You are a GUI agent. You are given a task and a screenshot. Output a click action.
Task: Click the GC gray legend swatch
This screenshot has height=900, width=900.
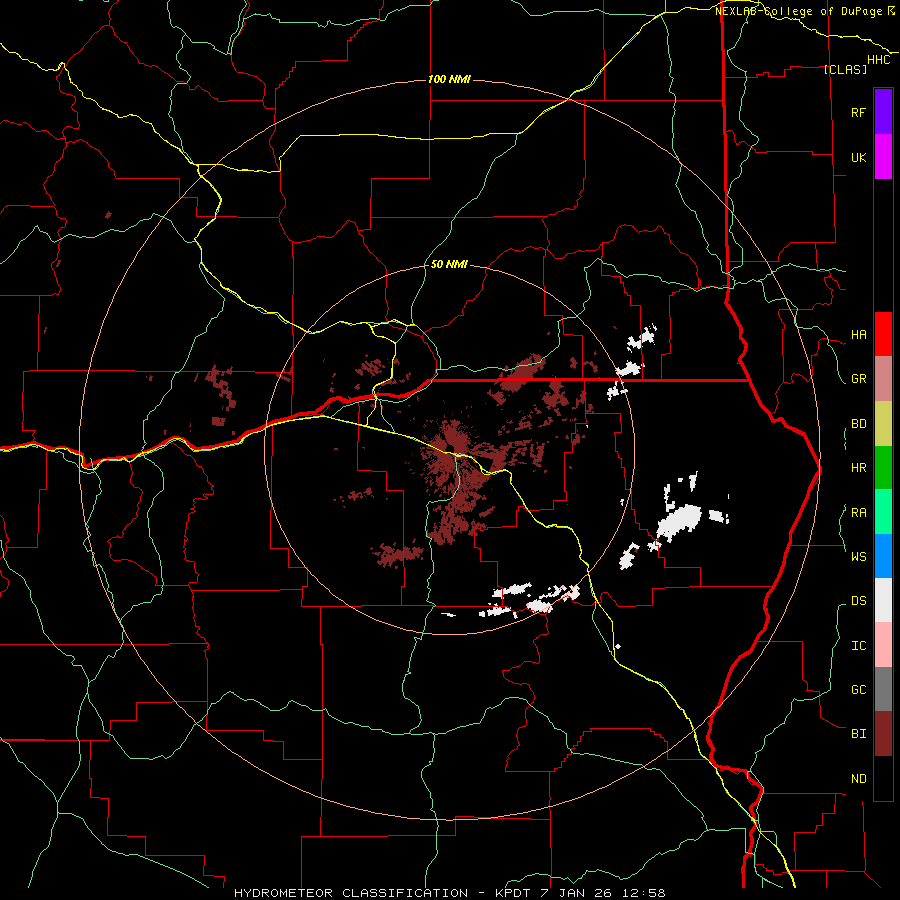point(883,689)
